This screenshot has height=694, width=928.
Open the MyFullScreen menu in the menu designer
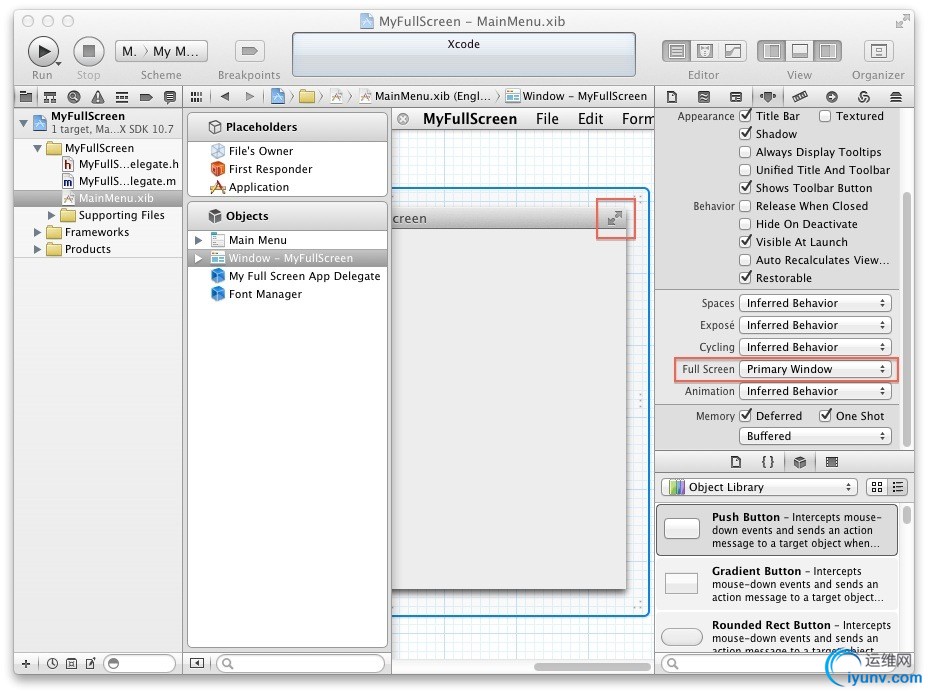tap(470, 119)
